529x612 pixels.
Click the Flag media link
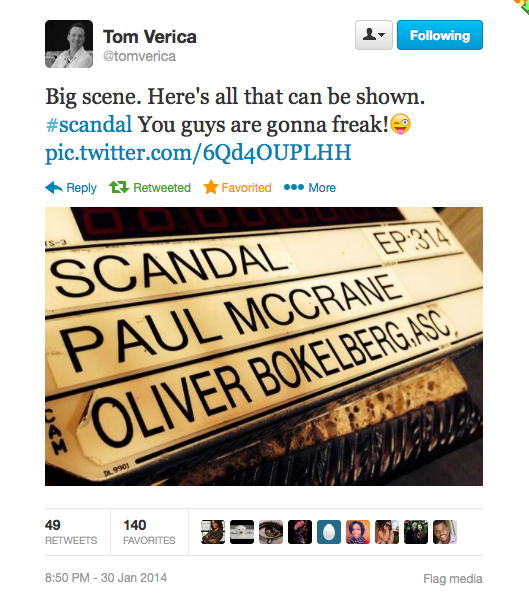pyautogui.click(x=452, y=578)
